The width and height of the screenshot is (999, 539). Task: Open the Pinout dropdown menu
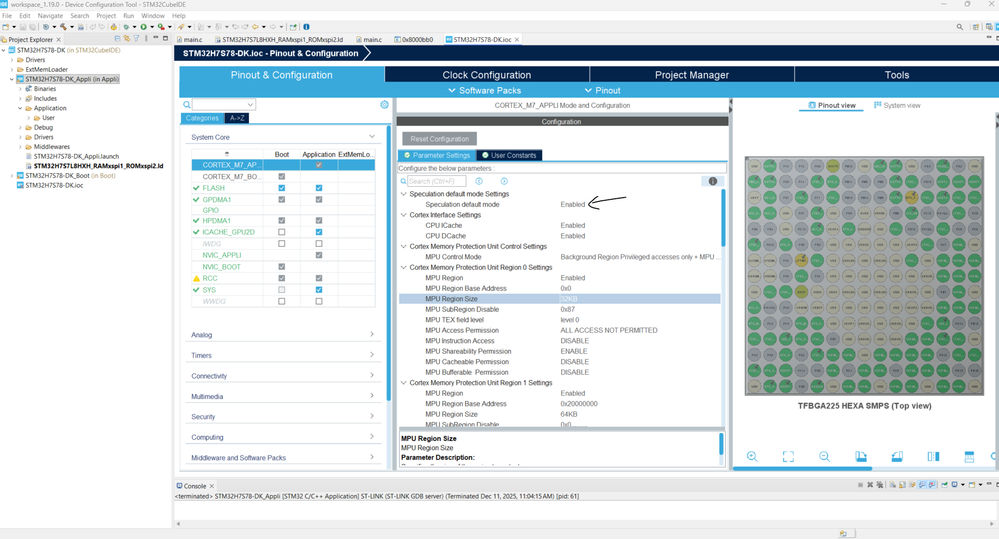(x=602, y=90)
